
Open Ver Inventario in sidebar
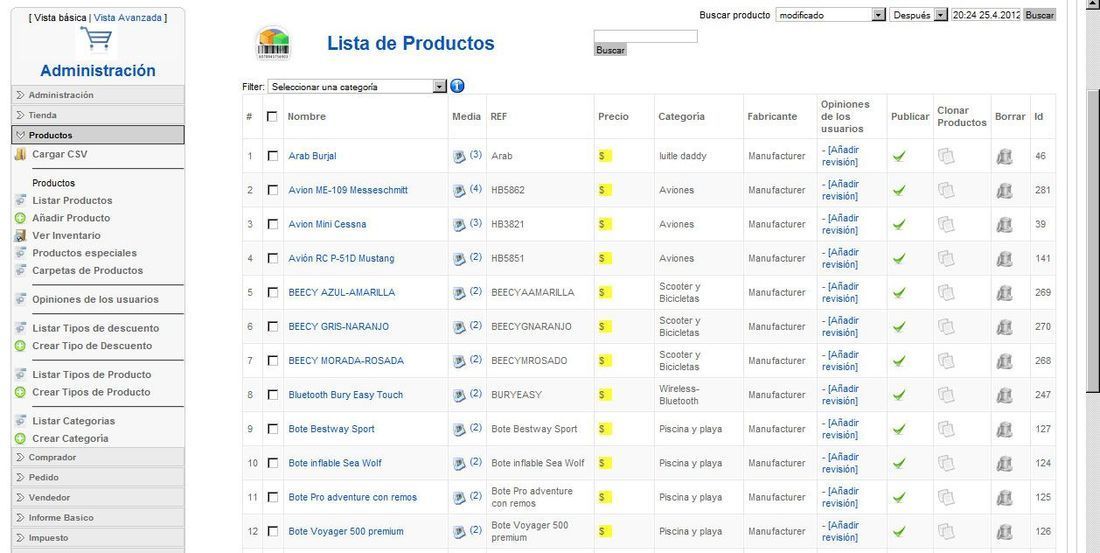66,236
